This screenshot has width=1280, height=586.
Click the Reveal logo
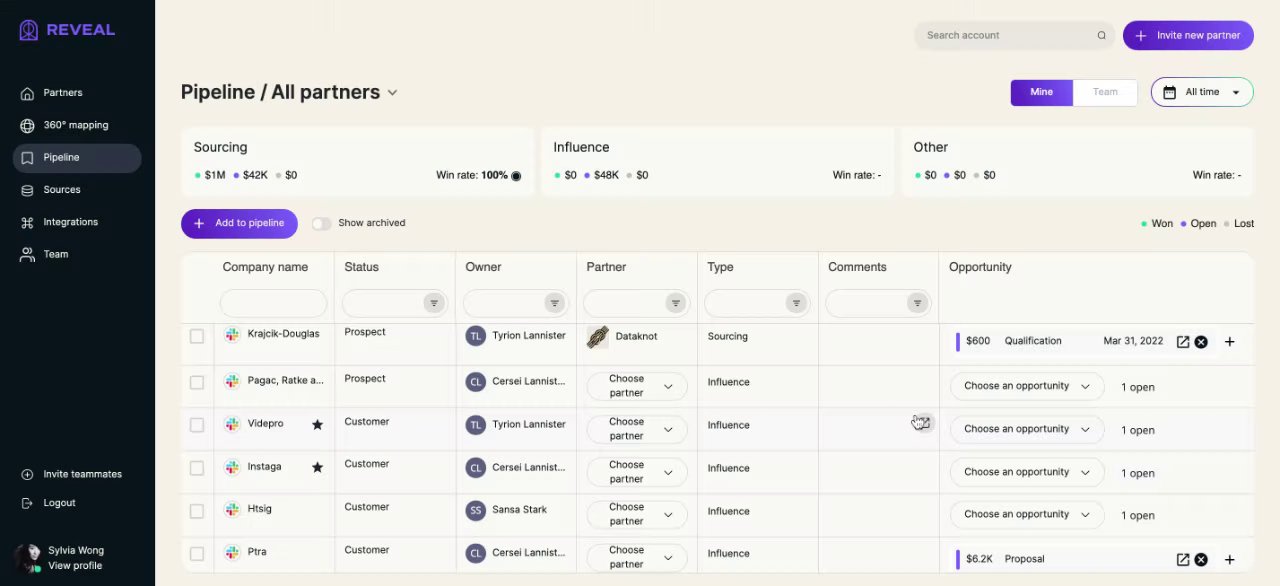coord(67,30)
